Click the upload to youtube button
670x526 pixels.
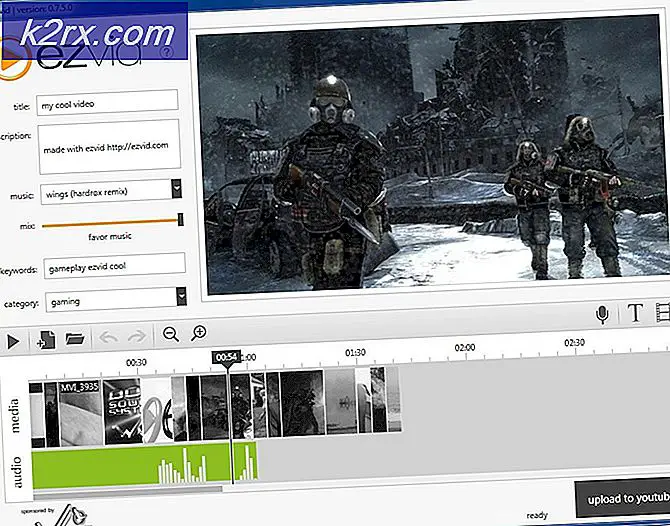point(622,498)
